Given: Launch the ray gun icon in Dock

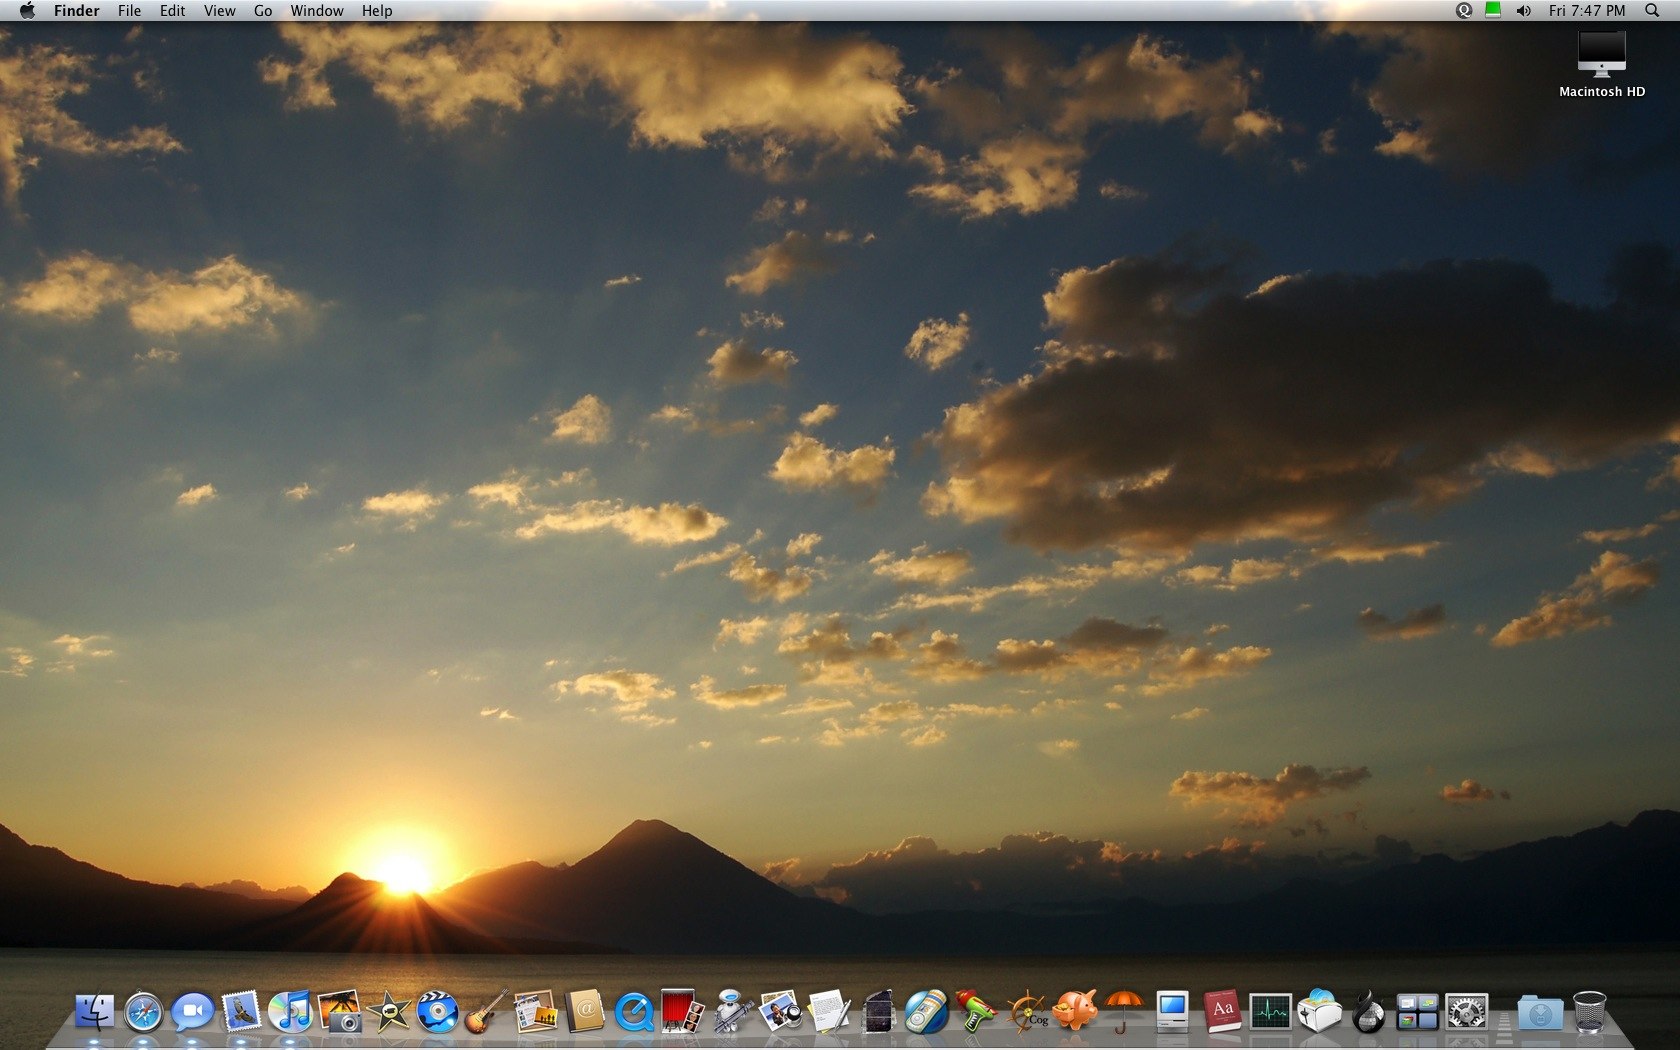Looking at the screenshot, I should pyautogui.click(x=975, y=1012).
